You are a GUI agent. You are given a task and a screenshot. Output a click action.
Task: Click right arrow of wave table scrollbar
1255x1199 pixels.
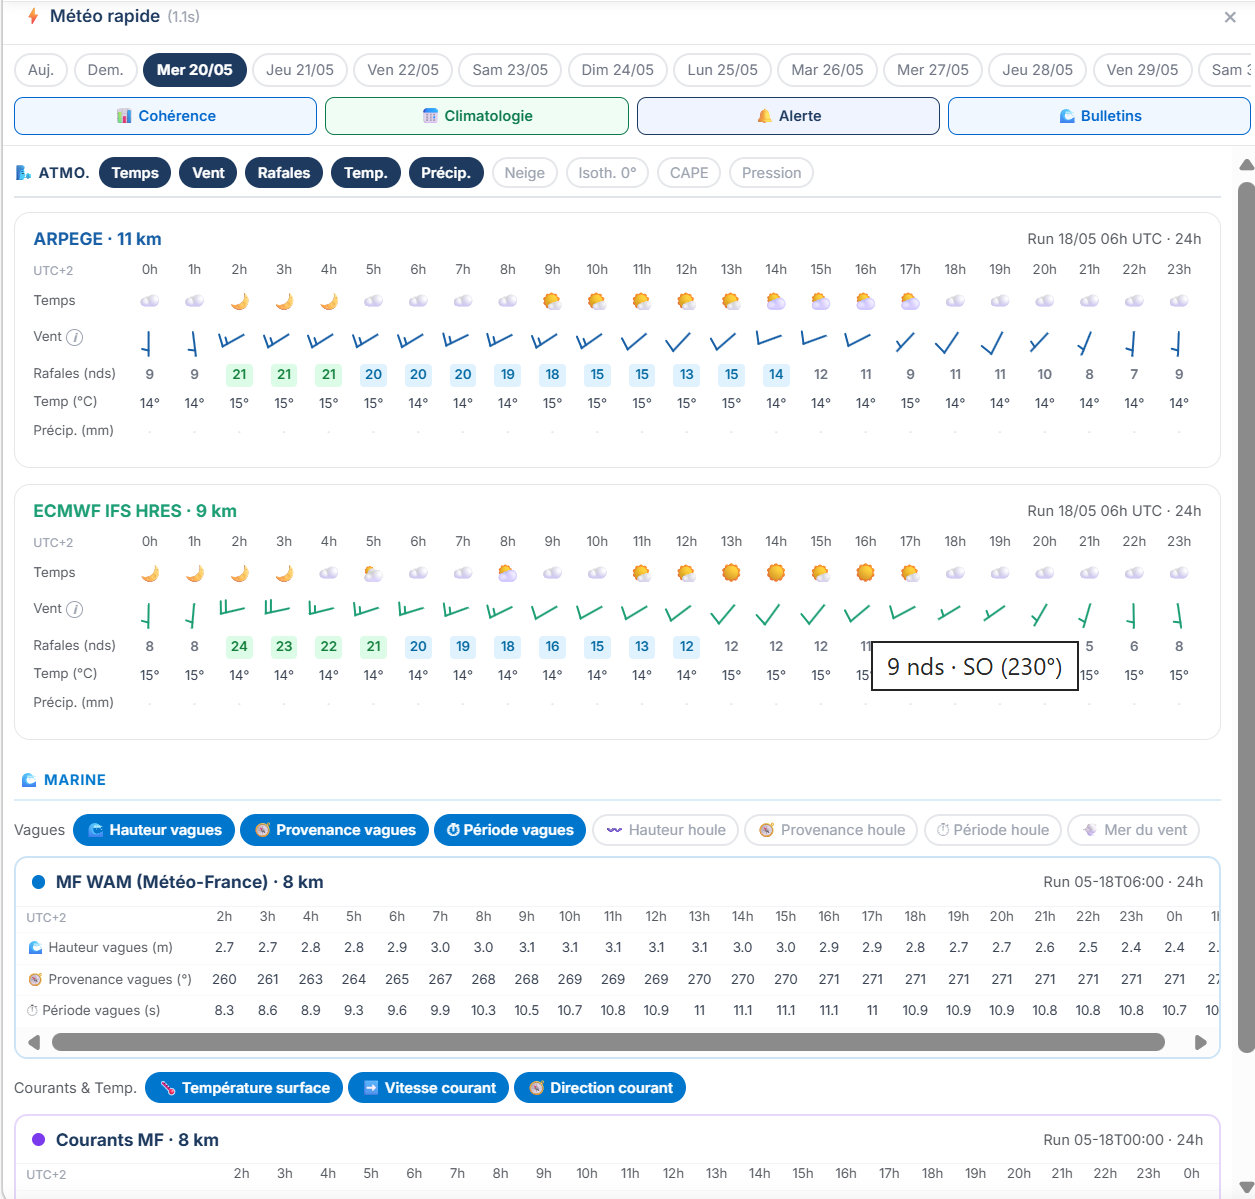(x=1201, y=1042)
